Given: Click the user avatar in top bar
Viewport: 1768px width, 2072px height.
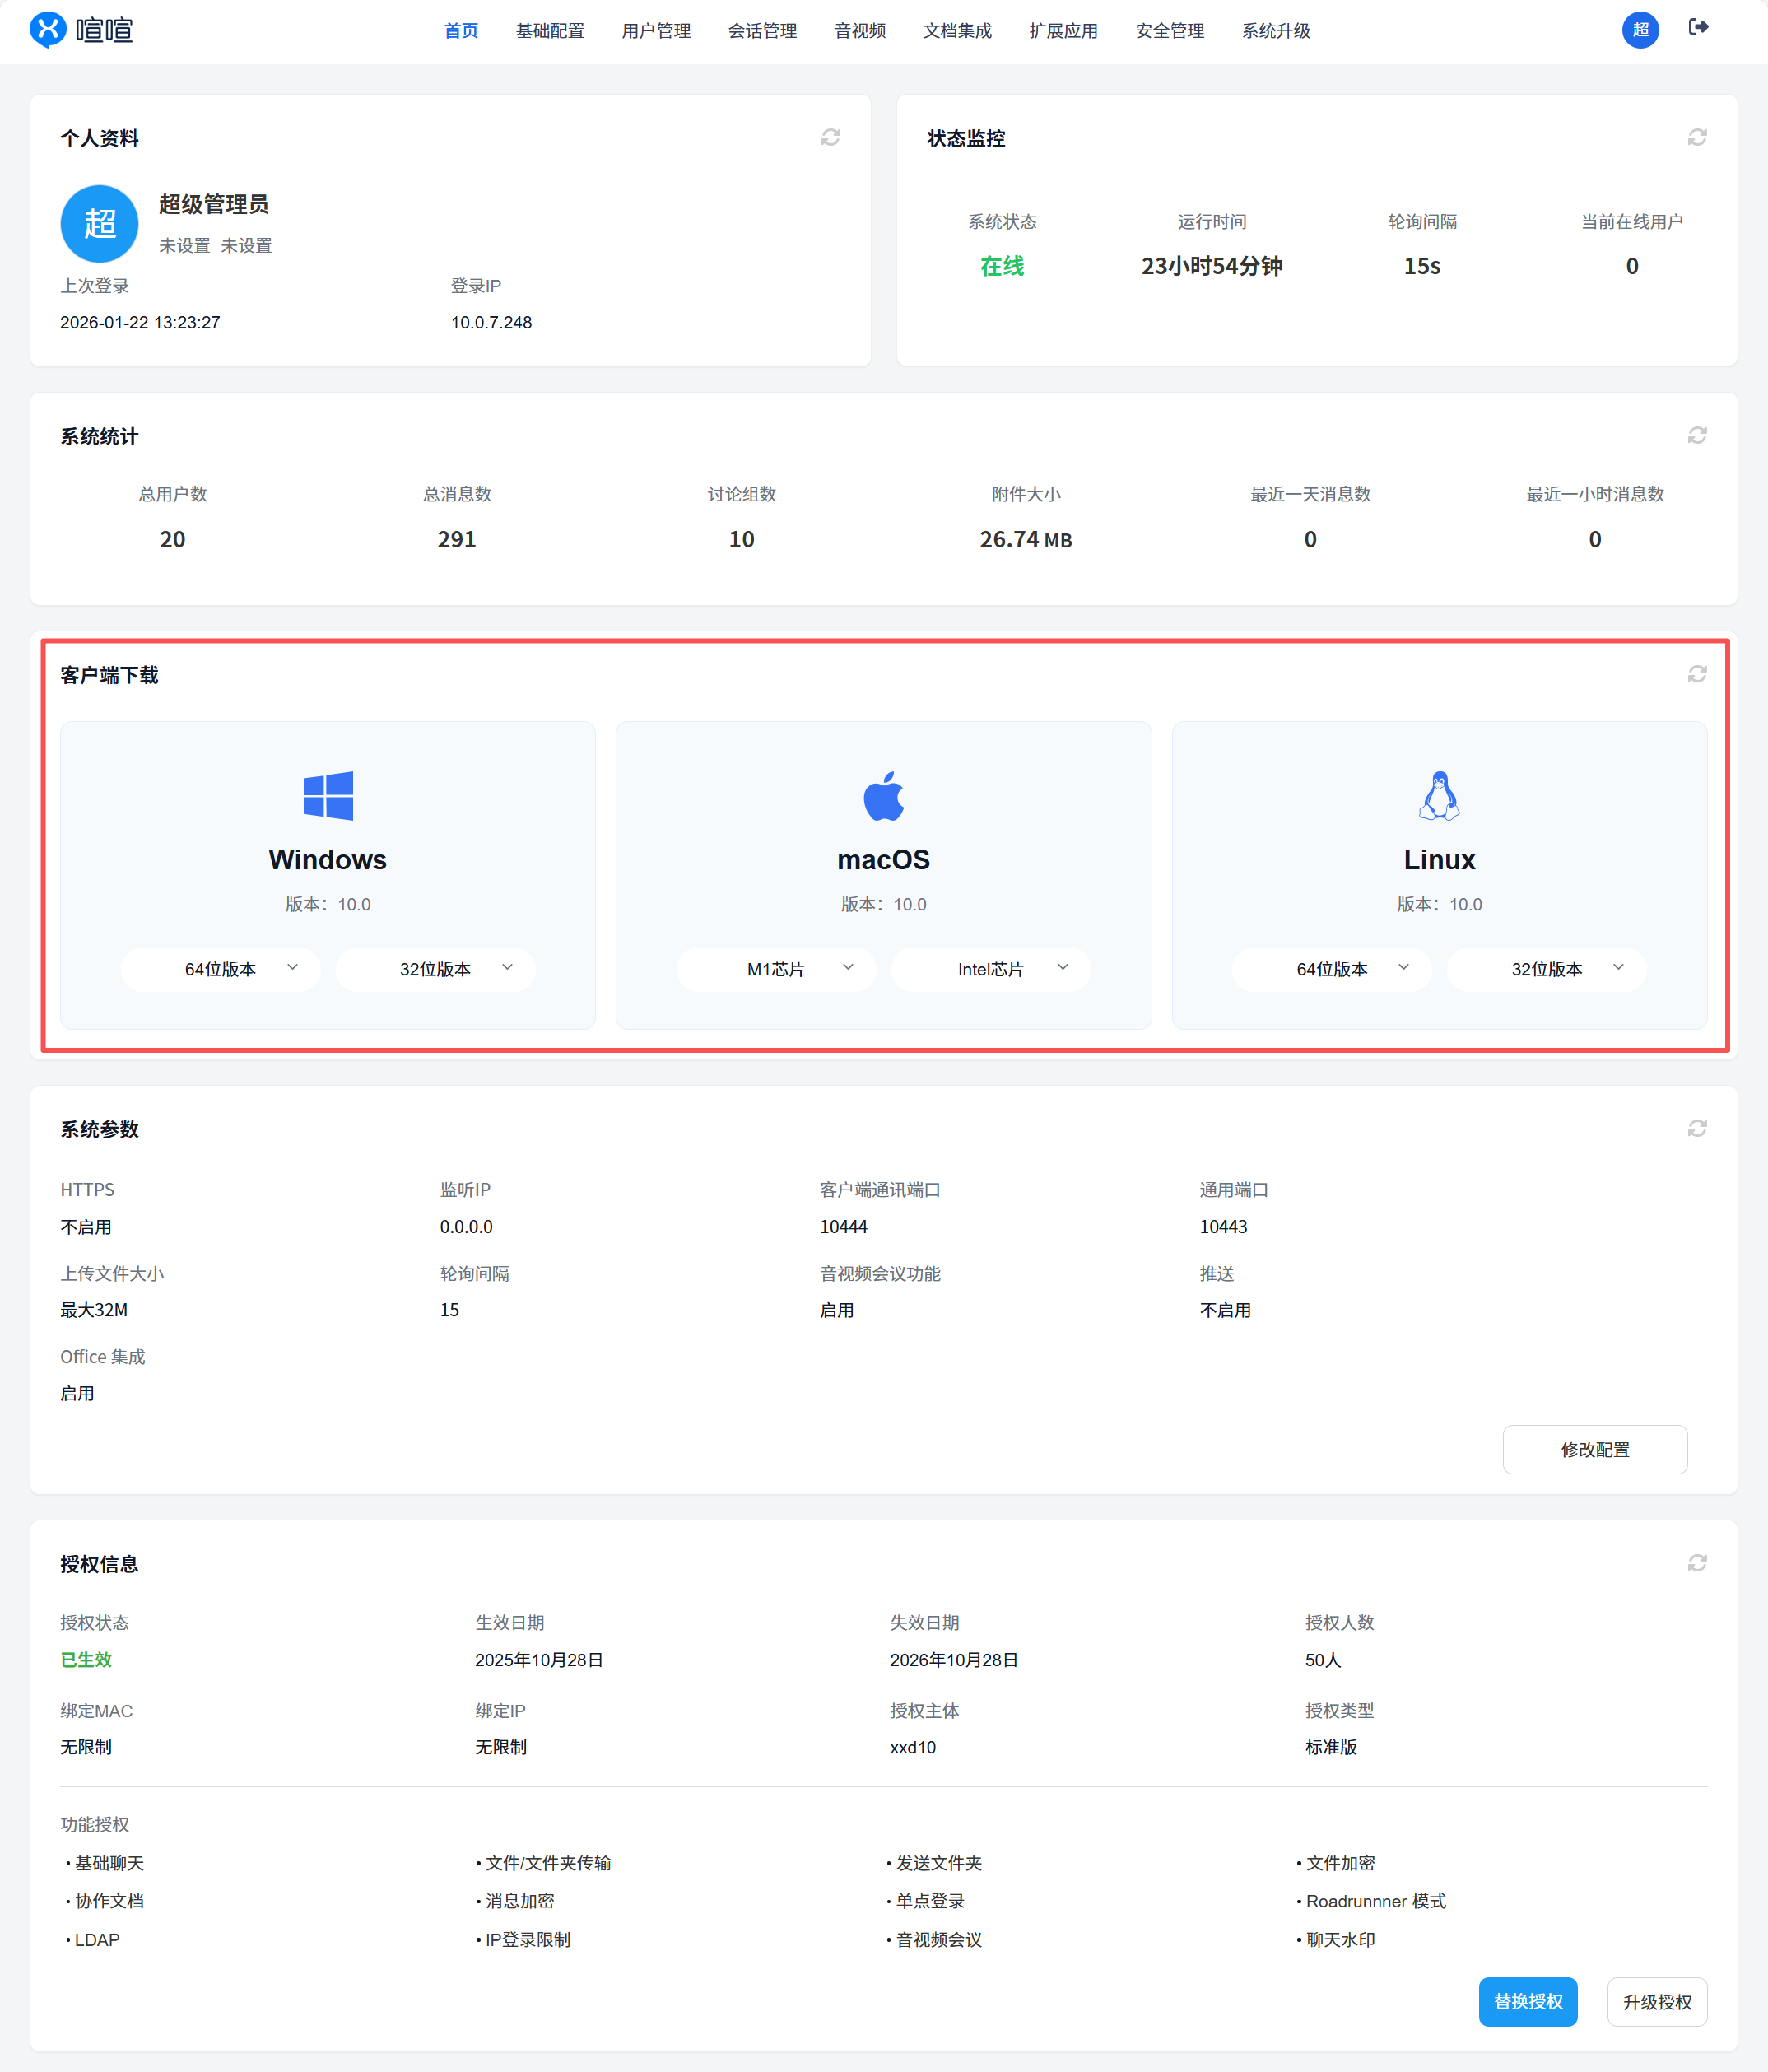Looking at the screenshot, I should coord(1640,30).
